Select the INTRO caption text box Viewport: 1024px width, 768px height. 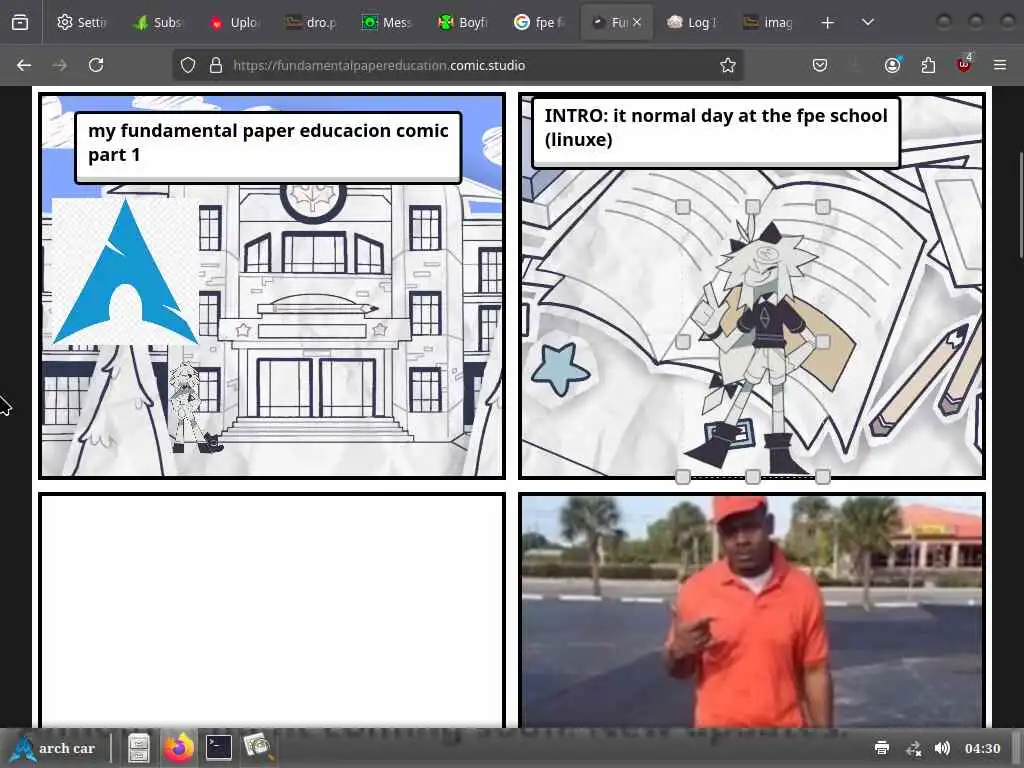coord(716,133)
